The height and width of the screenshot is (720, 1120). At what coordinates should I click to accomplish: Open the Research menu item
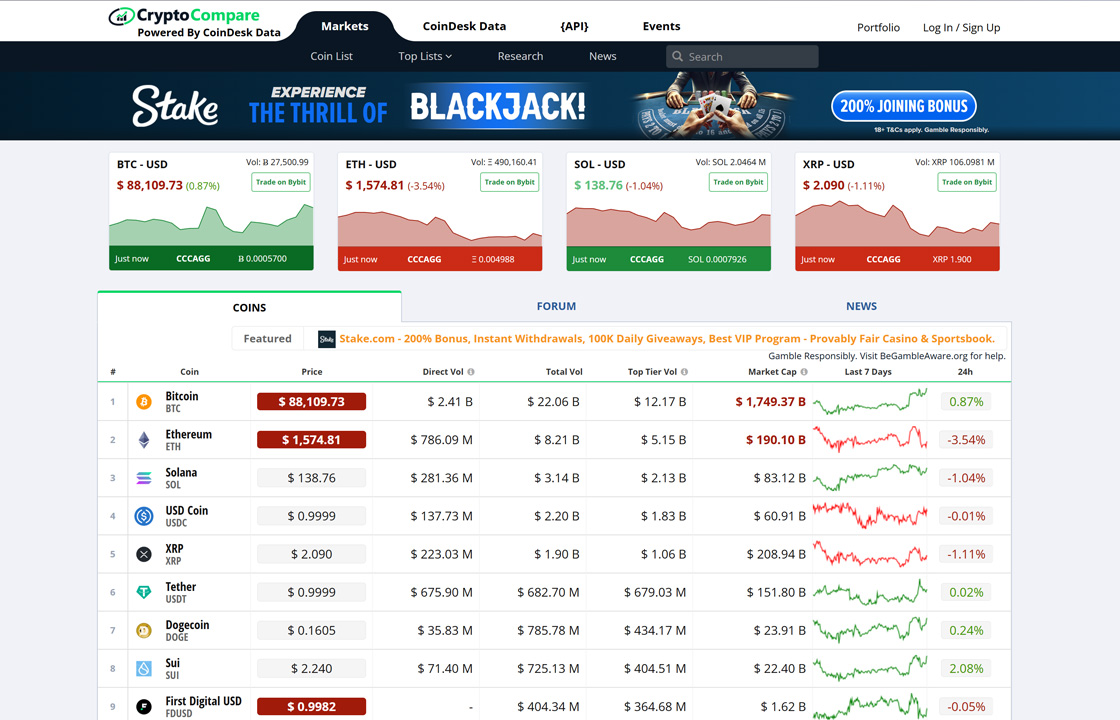coord(520,56)
